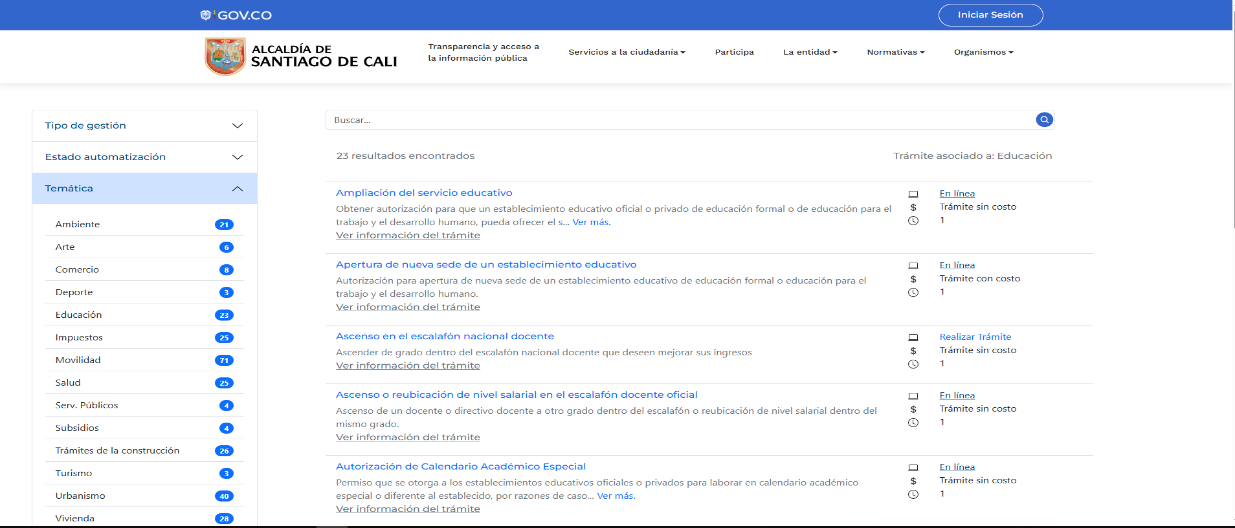The image size is (1235, 528).
Task: Click En línea link for Autorización de Calendario Académico
Action: pyautogui.click(x=957, y=467)
